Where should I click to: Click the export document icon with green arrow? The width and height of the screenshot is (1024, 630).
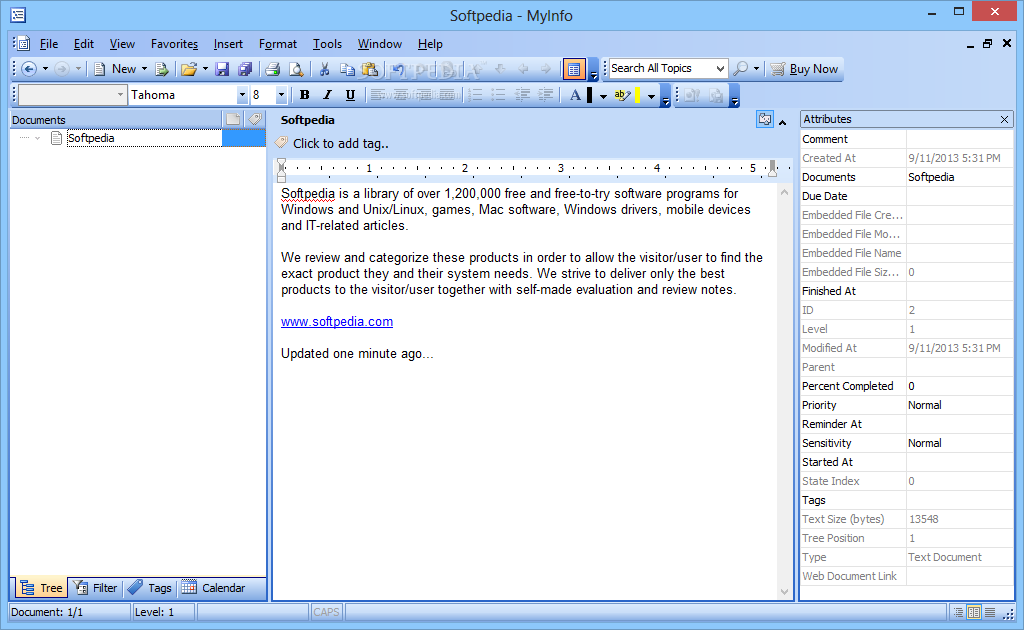point(162,69)
